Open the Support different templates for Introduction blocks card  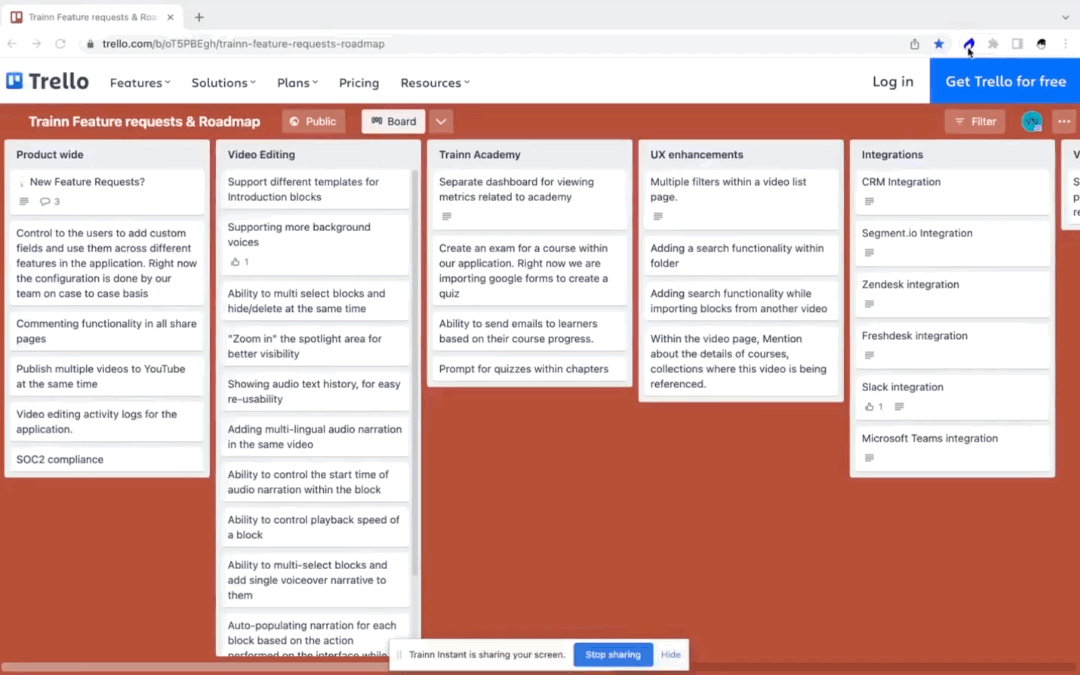[x=315, y=189]
